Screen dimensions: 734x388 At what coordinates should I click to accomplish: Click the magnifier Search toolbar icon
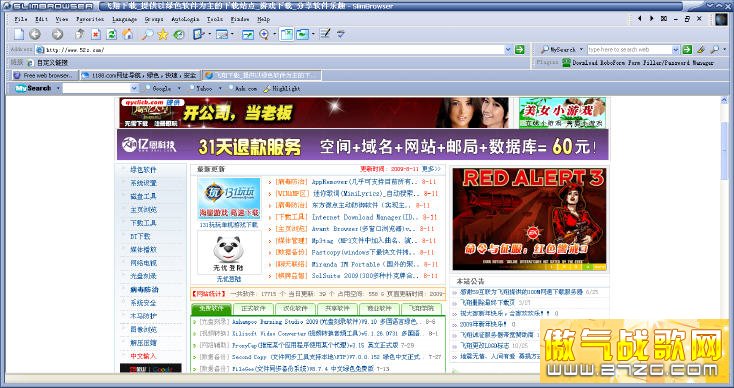point(147,34)
